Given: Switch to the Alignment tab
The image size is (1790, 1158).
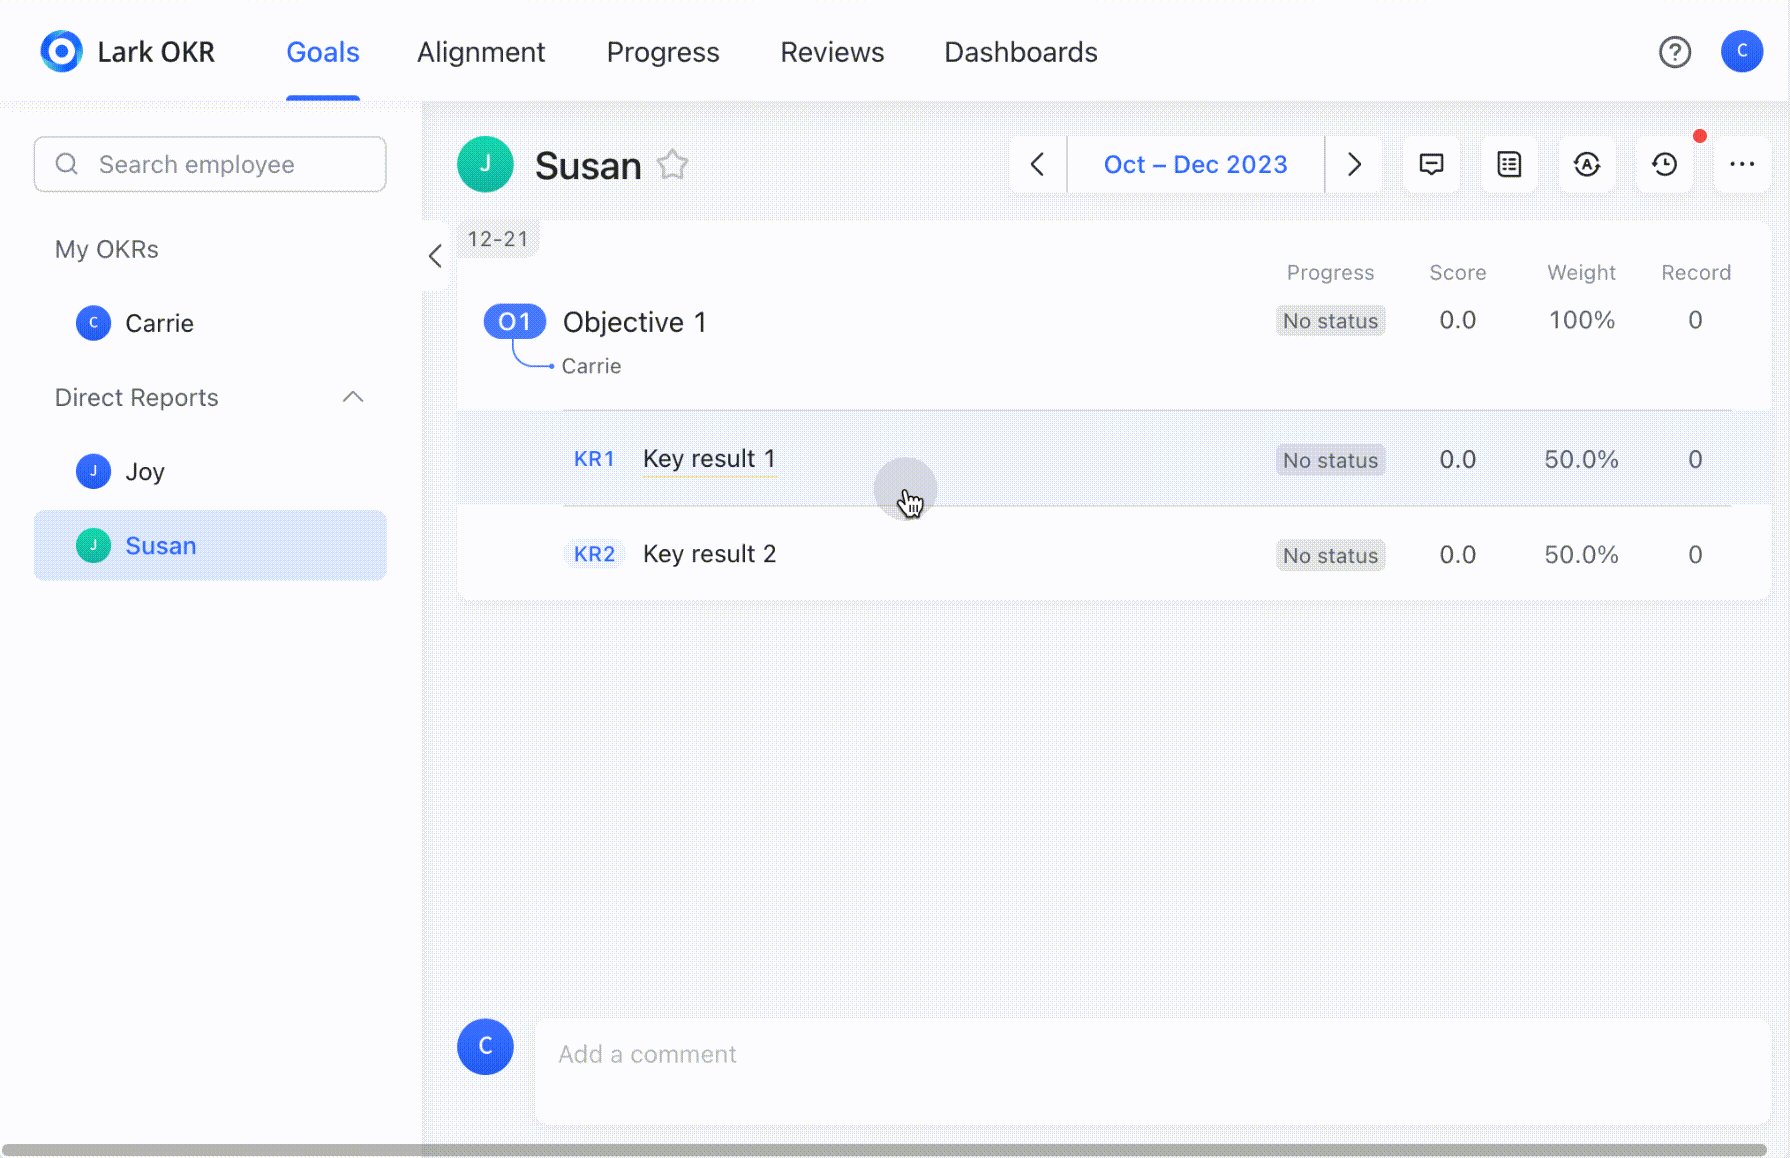Looking at the screenshot, I should click(x=481, y=51).
